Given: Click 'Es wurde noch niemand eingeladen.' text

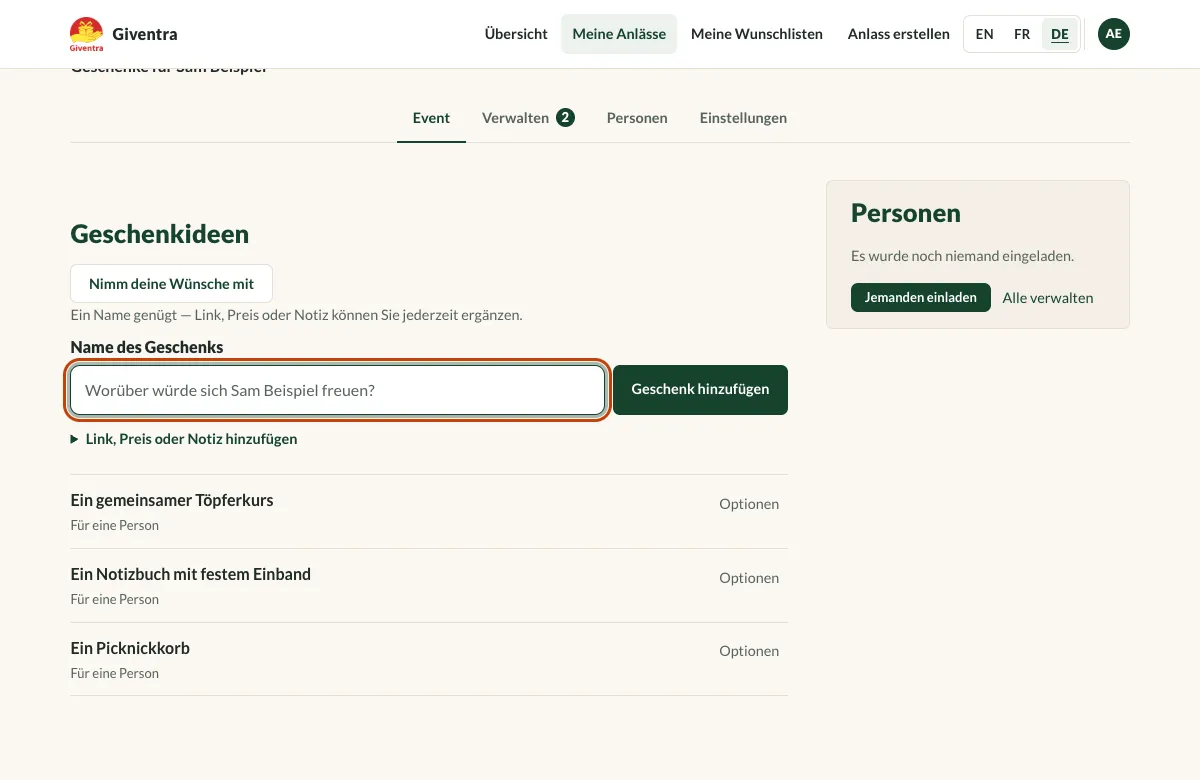Looking at the screenshot, I should coord(962,256).
